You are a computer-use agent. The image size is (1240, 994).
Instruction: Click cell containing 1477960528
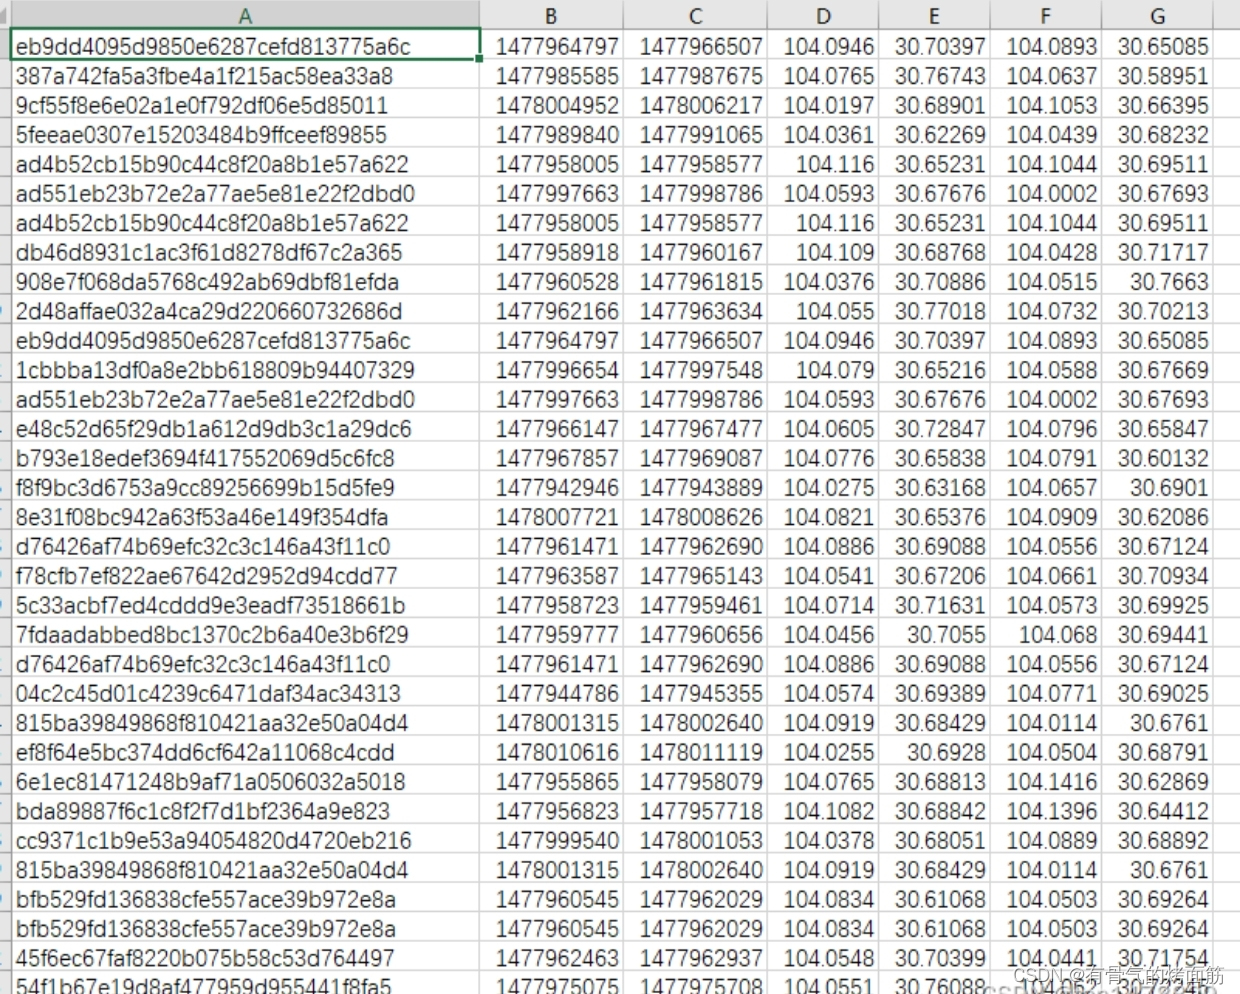(x=551, y=282)
